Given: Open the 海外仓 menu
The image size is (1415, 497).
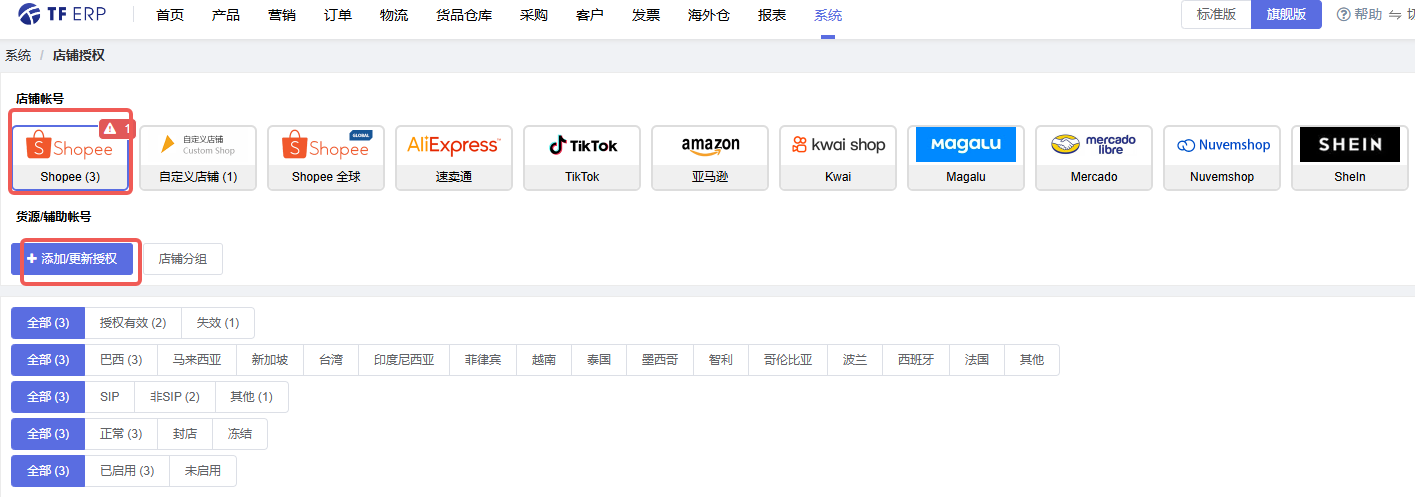Looking at the screenshot, I should click(x=709, y=15).
